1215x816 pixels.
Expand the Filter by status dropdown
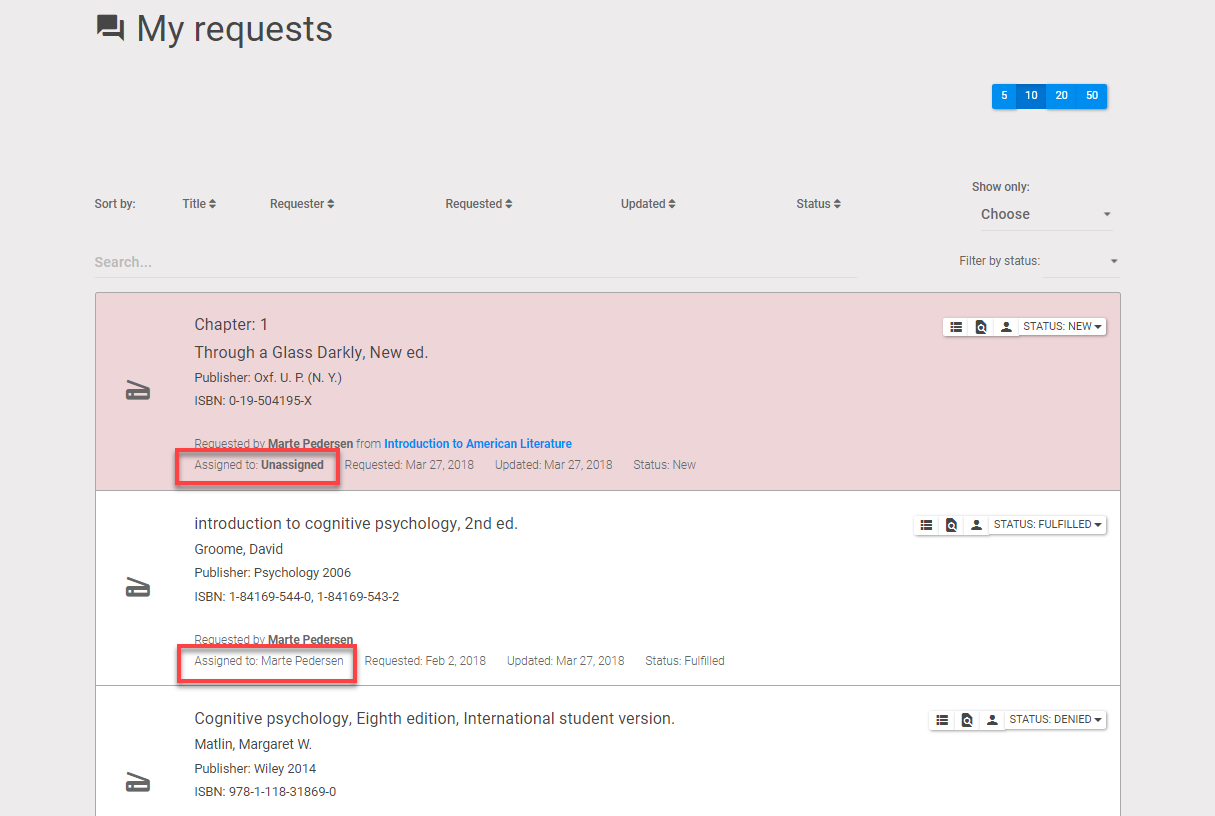coord(1082,262)
